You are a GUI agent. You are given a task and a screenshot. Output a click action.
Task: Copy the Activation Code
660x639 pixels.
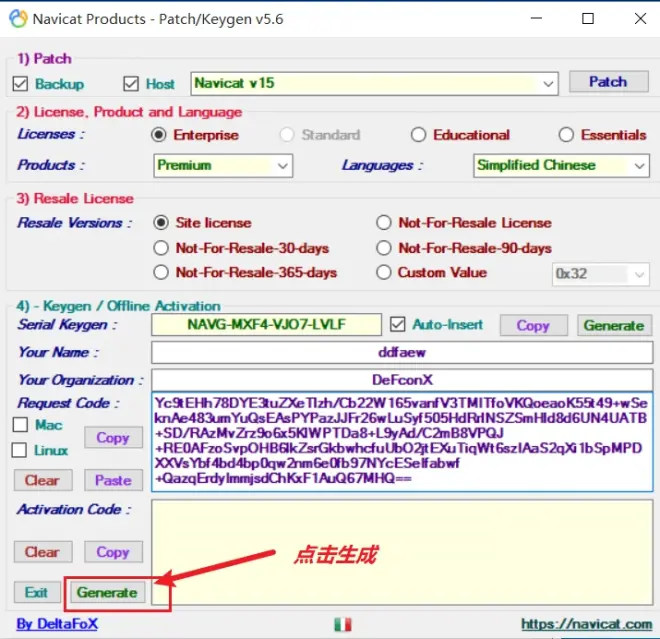click(x=113, y=552)
